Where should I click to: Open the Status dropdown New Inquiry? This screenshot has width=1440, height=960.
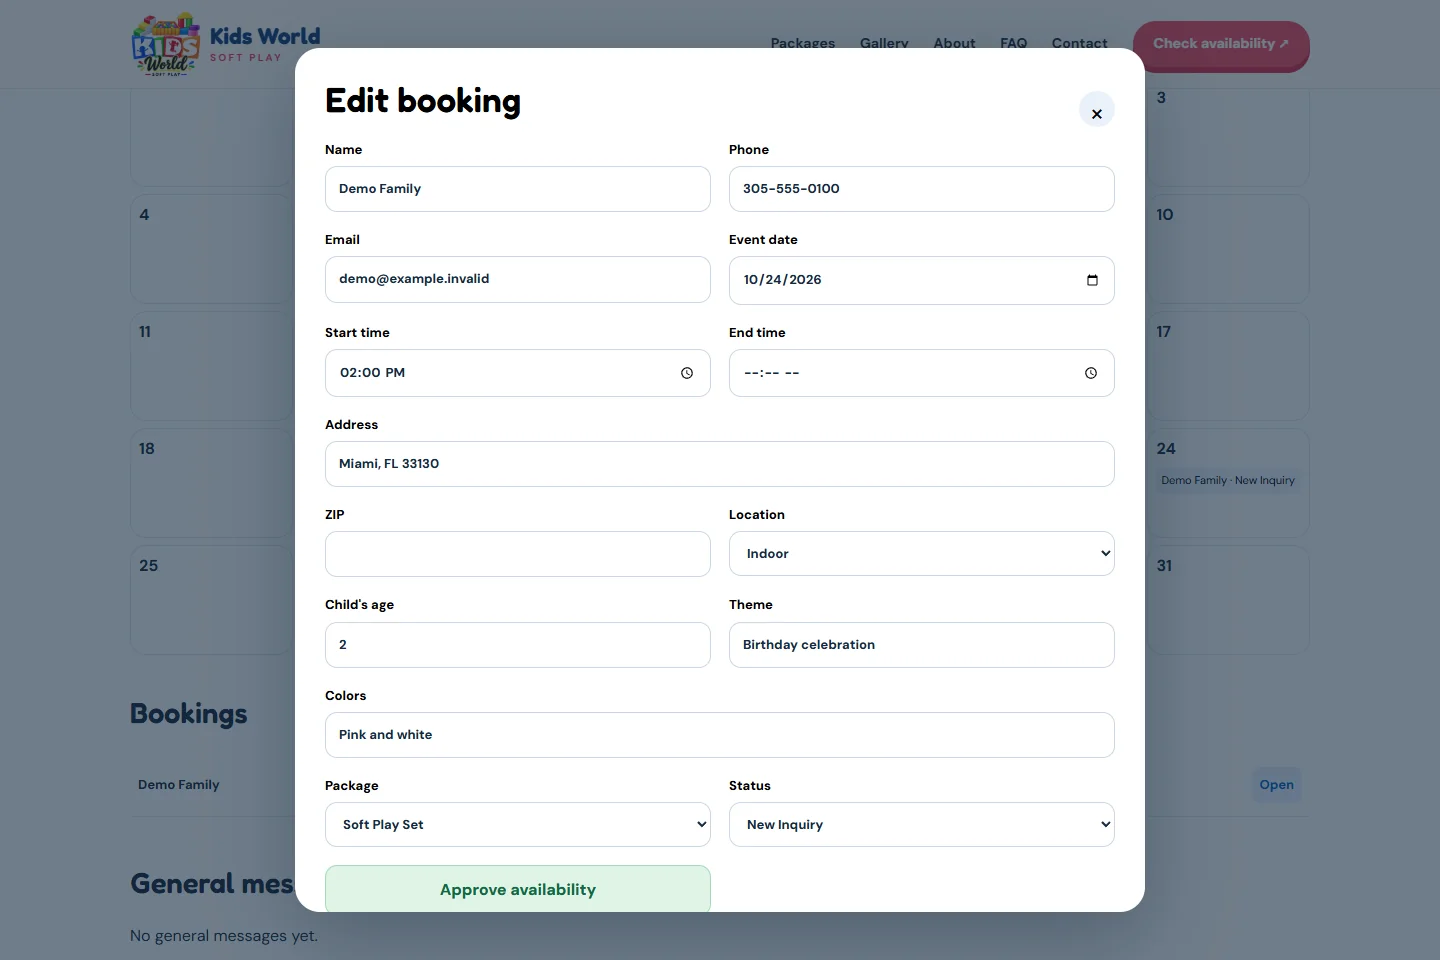tap(922, 825)
